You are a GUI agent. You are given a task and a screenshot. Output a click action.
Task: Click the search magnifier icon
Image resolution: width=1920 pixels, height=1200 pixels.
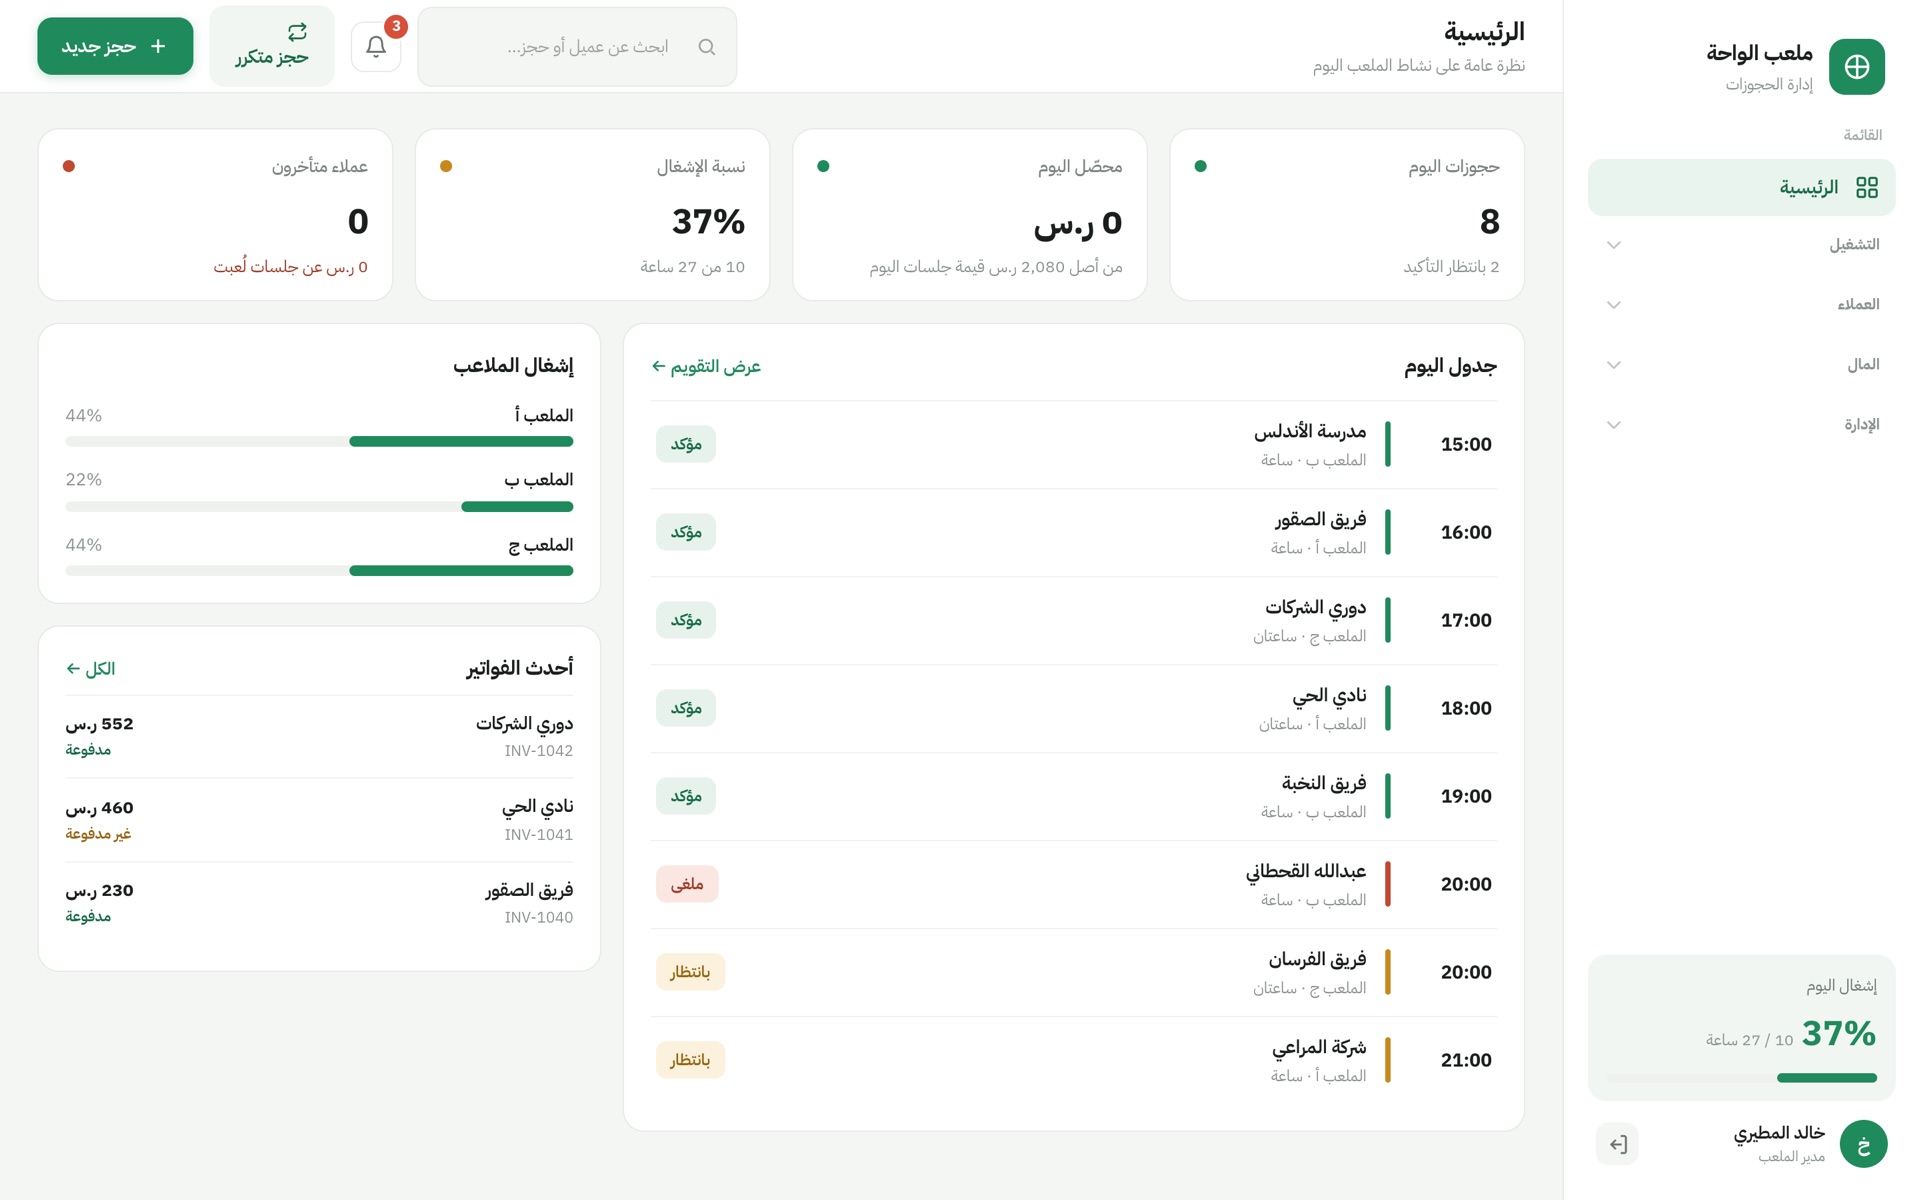pos(707,47)
